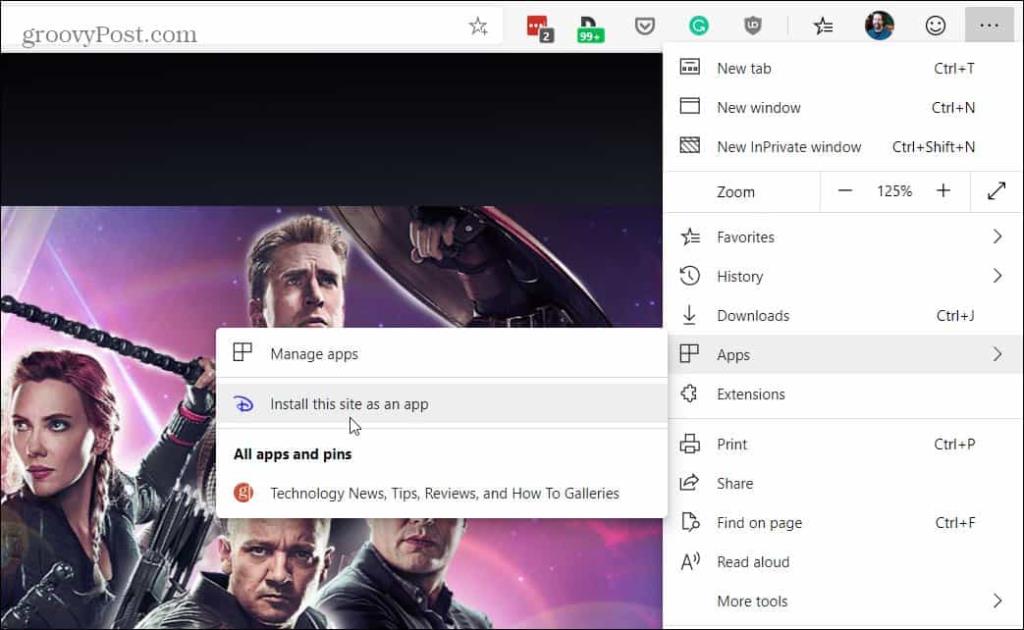Click the Ctrl+J shortcut text

click(x=955, y=315)
